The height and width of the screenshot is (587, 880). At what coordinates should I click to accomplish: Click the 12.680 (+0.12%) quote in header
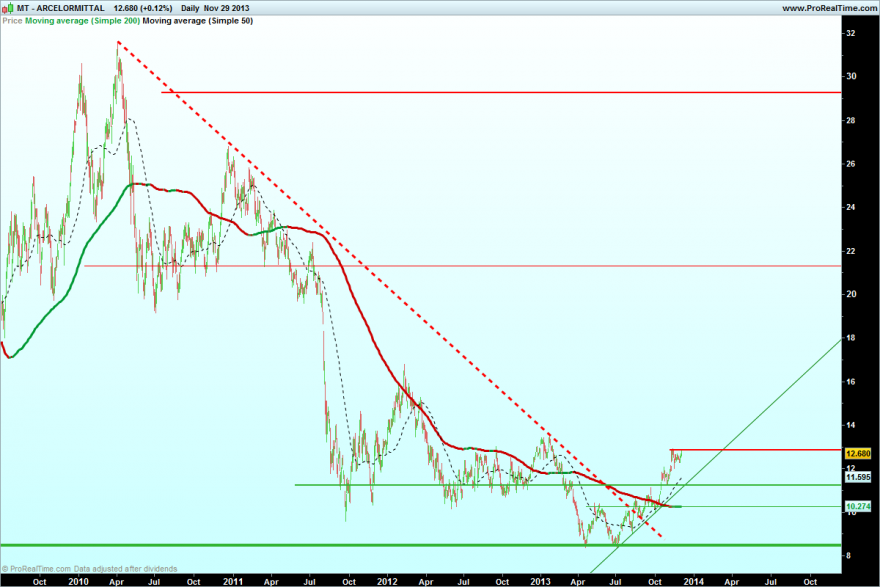point(143,8)
